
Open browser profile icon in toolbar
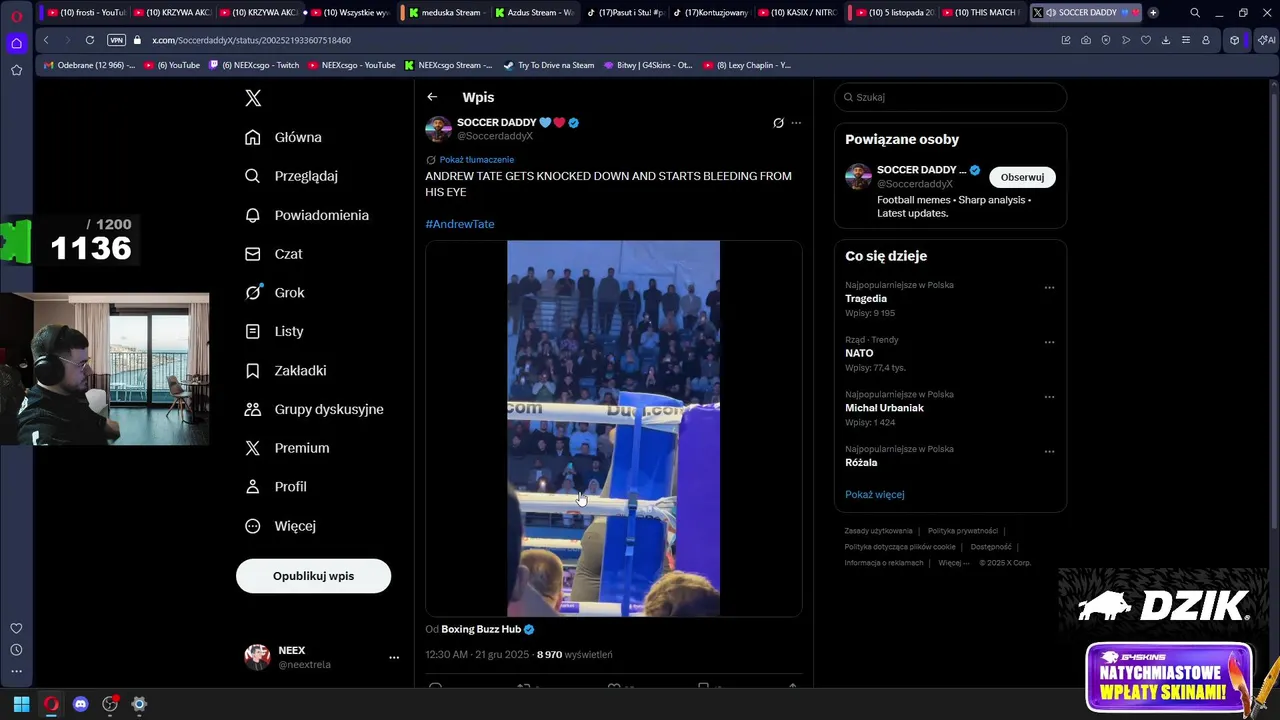pos(1206,40)
